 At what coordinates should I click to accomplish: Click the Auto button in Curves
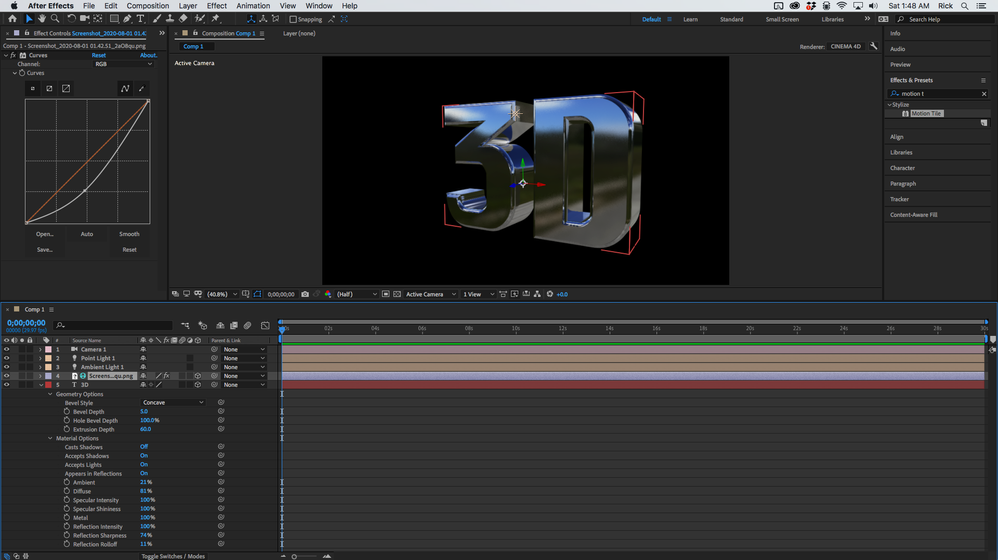click(87, 234)
